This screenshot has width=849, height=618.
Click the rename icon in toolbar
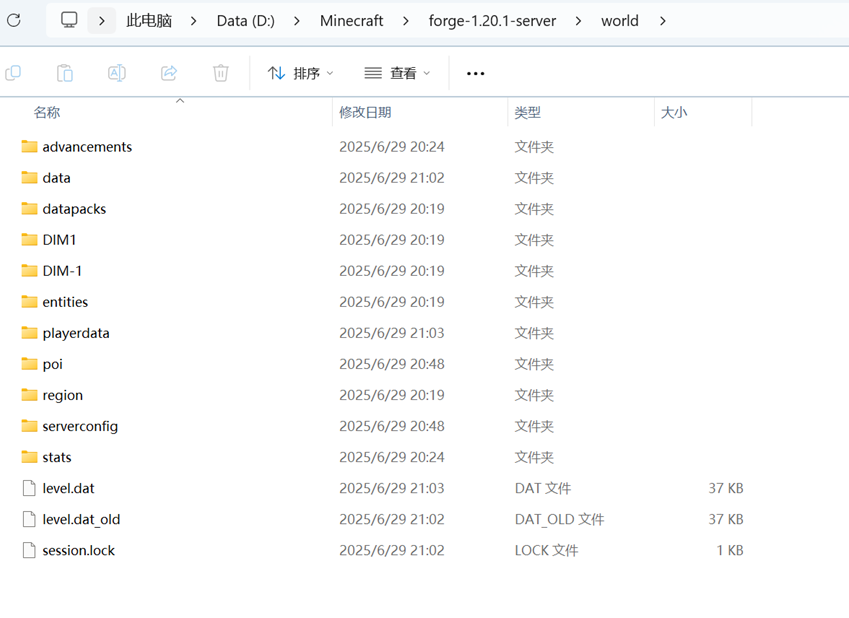pos(117,73)
